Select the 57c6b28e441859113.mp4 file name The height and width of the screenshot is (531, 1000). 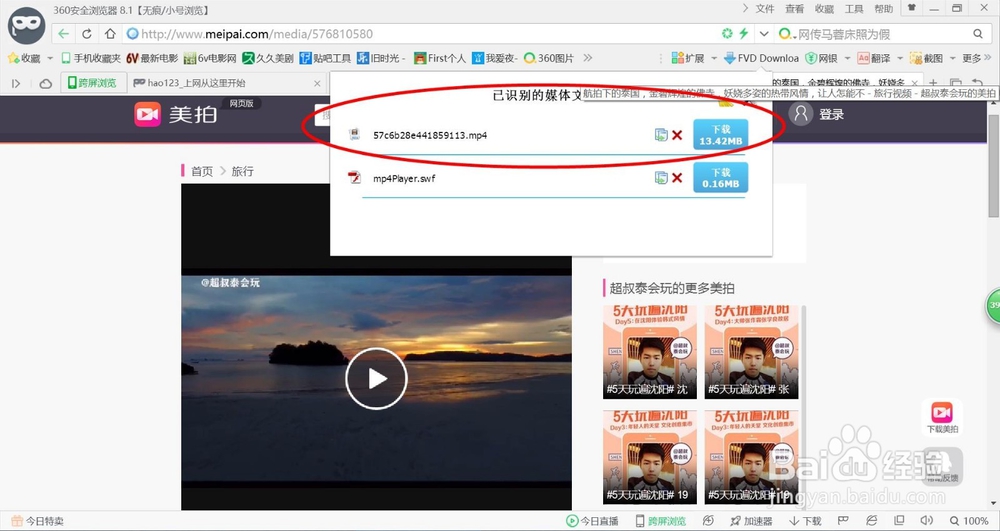coord(430,135)
